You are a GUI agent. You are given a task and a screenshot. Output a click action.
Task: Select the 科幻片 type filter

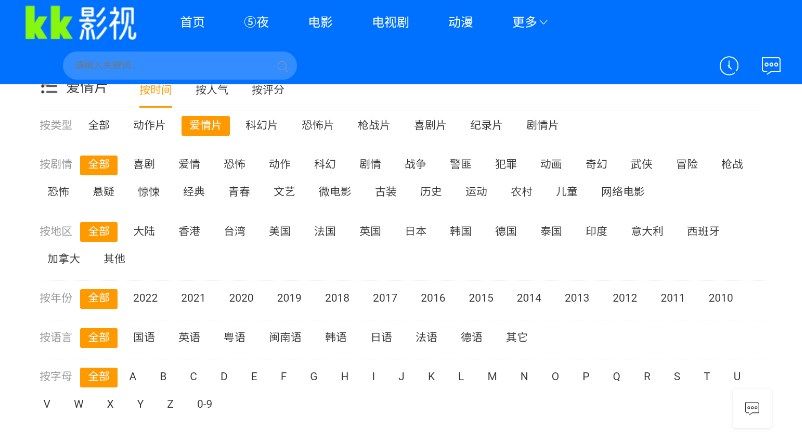coord(261,125)
